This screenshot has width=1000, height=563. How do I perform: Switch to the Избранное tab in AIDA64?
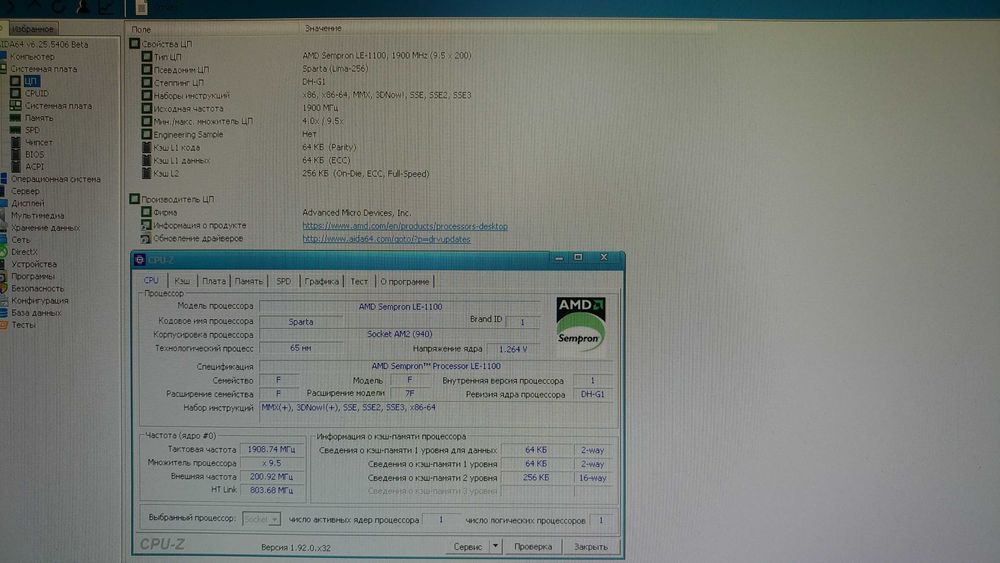(x=33, y=29)
